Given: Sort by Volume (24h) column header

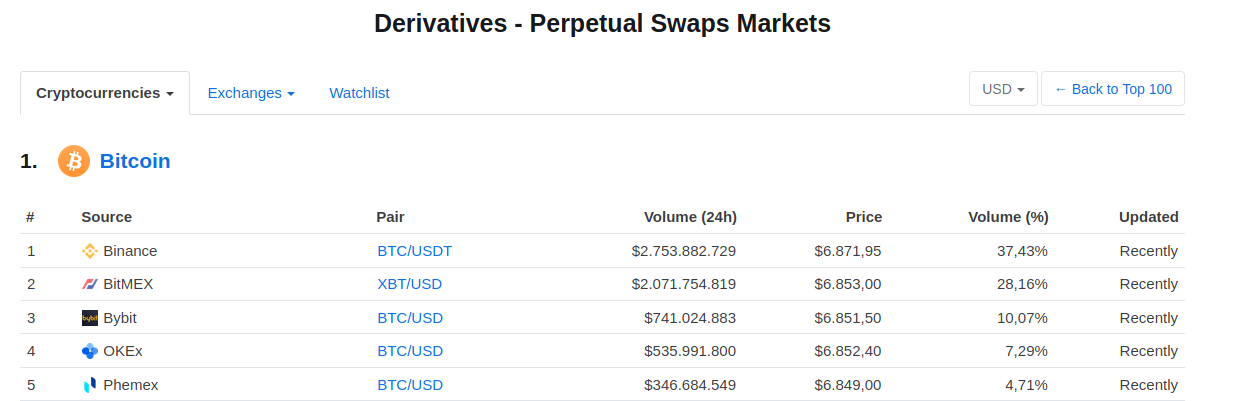Looking at the screenshot, I should coord(690,217).
